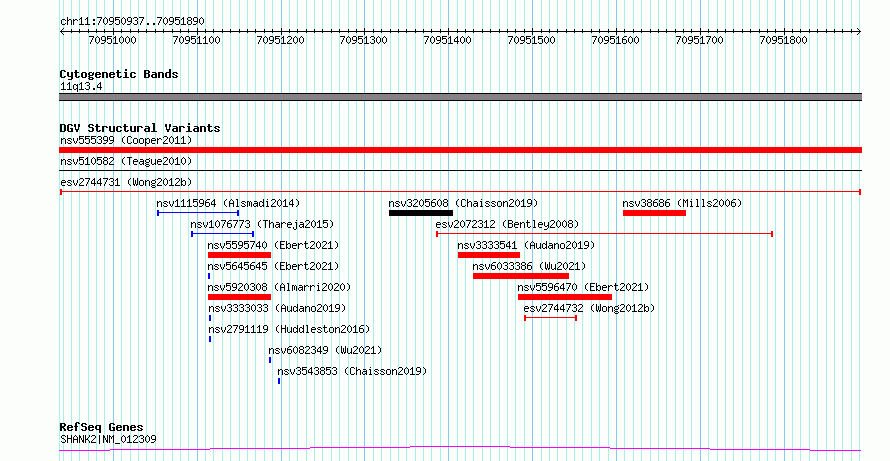Click red bar under nsv5596470
The image size is (890, 461).
point(565,297)
